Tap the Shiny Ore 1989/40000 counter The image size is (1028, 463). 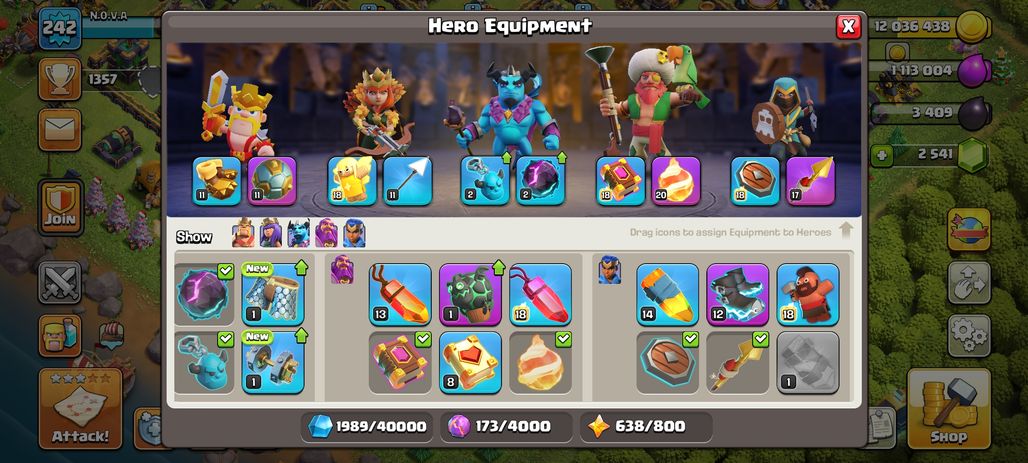(x=368, y=426)
